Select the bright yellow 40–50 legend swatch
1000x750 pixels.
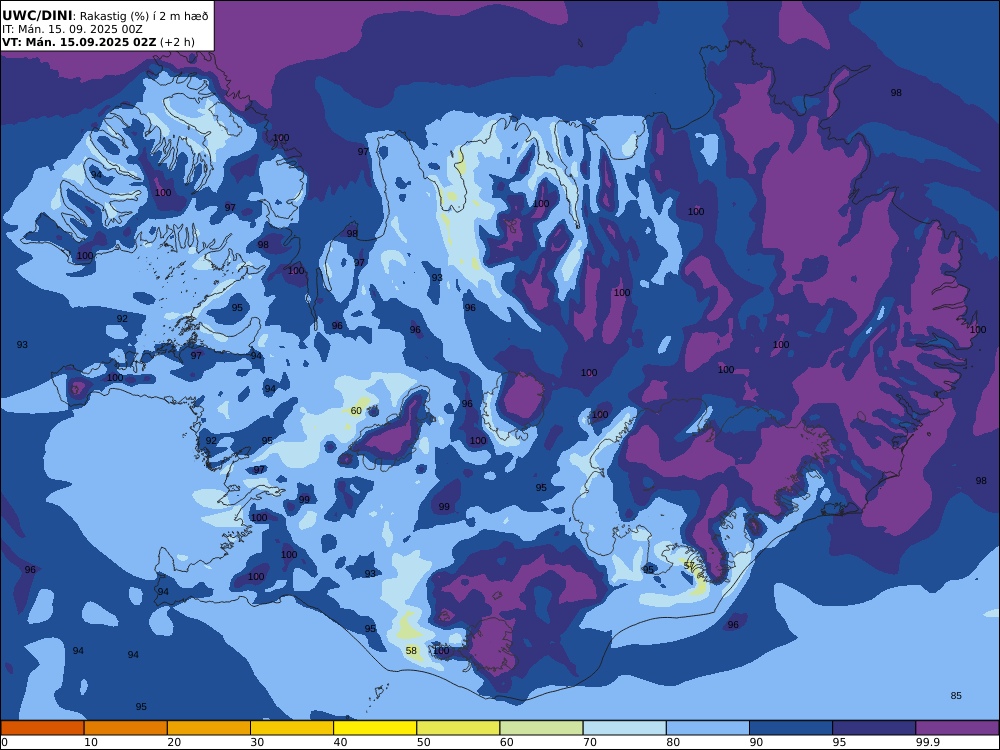click(375, 728)
